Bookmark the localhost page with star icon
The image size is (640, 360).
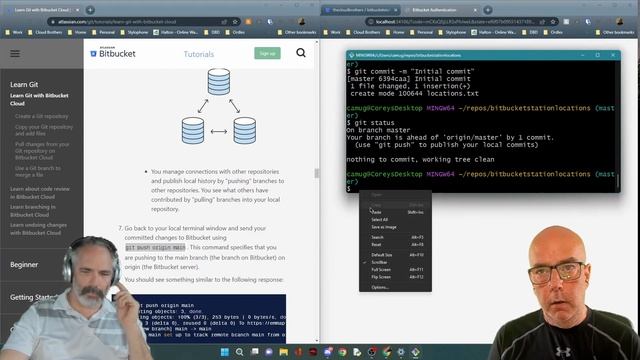553,22
